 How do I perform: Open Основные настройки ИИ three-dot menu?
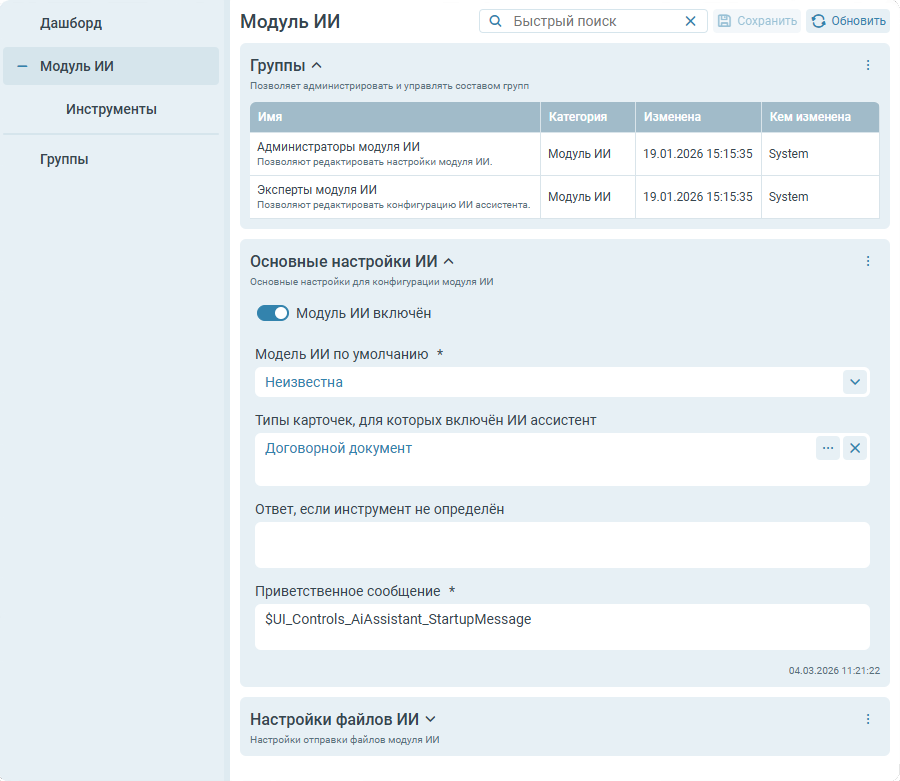click(868, 262)
